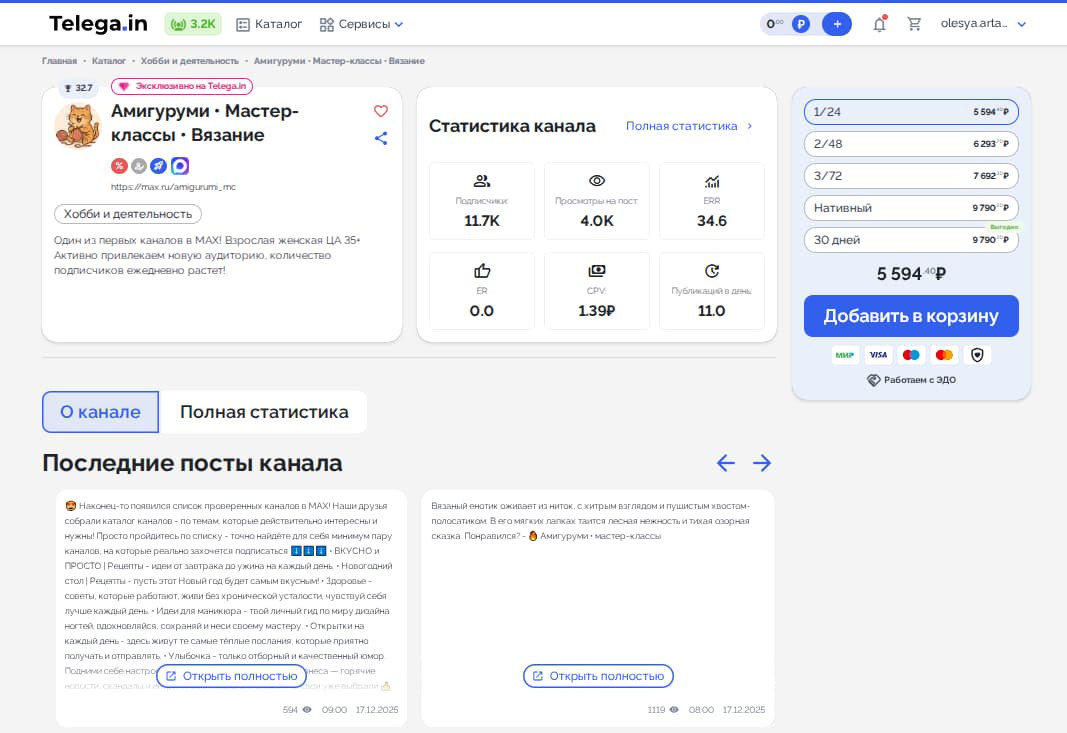Image resolution: width=1067 pixels, height=733 pixels.
Task: Click the heart favorite icon
Action: tap(380, 111)
